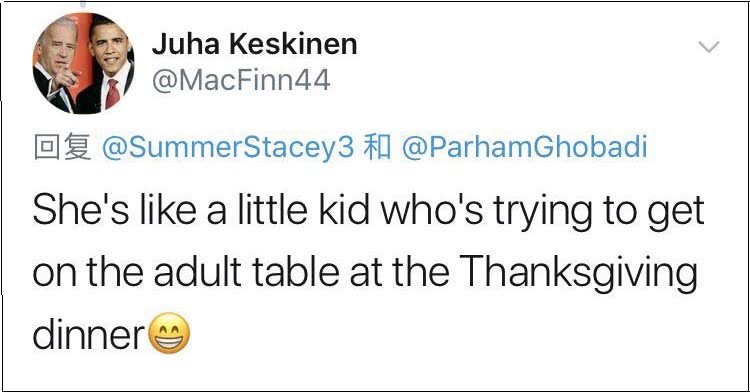Click the word who's in the tweet

pos(431,210)
